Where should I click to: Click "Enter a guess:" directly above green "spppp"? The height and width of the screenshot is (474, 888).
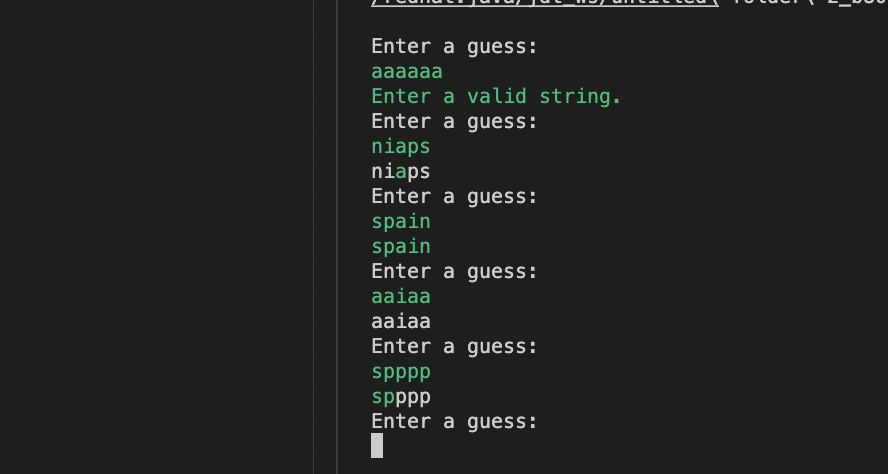pyautogui.click(x=454, y=347)
